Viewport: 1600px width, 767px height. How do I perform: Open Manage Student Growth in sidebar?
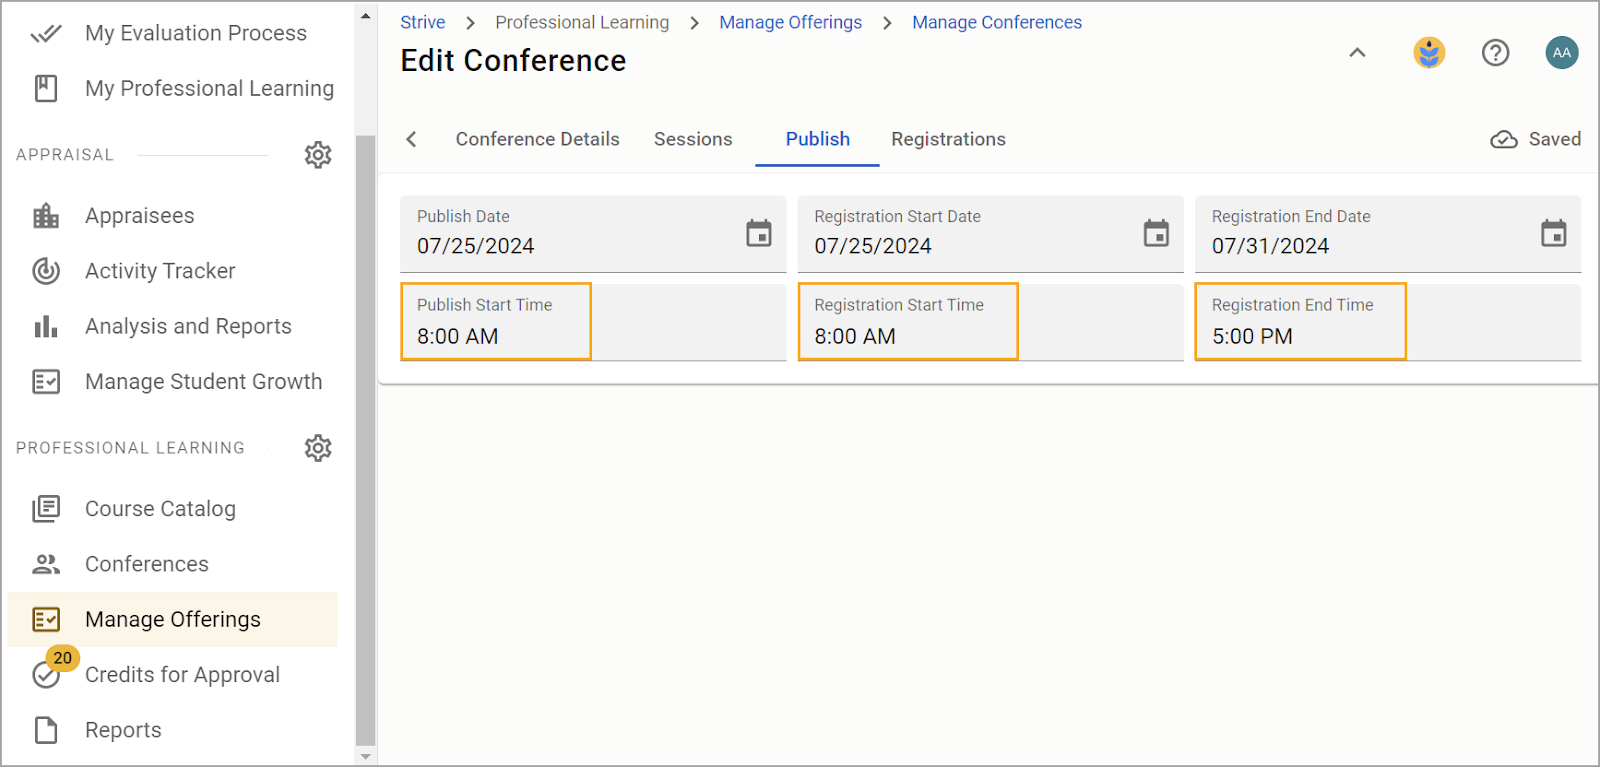click(172, 382)
